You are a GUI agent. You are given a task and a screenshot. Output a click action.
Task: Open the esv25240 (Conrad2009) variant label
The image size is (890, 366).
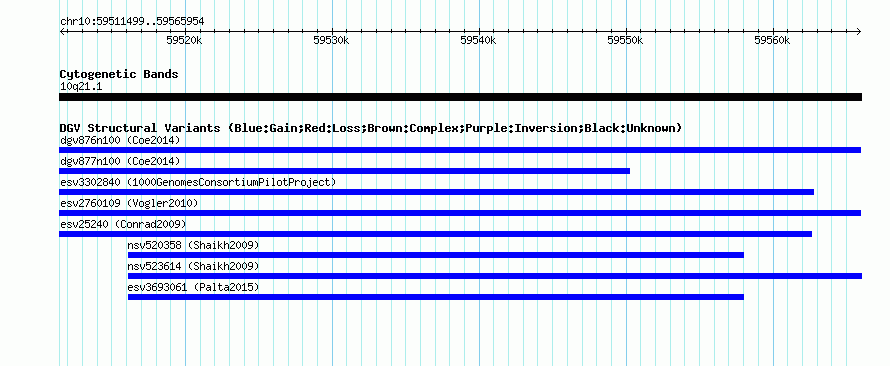(123, 224)
